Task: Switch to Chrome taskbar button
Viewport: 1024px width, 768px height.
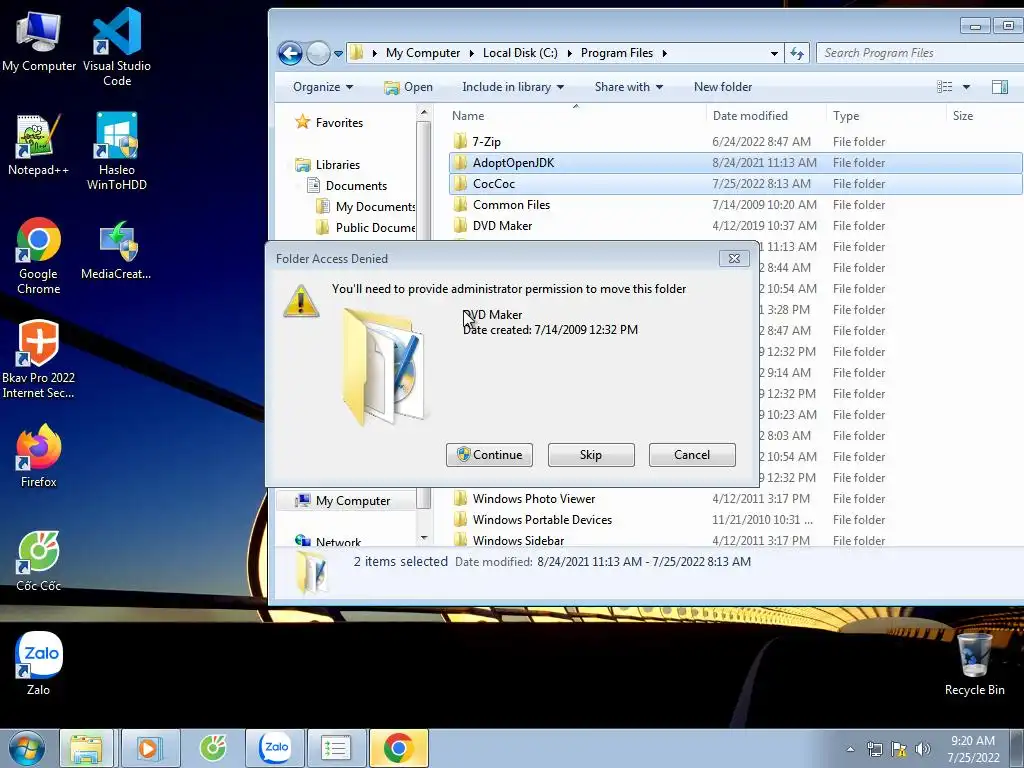Action: point(398,748)
